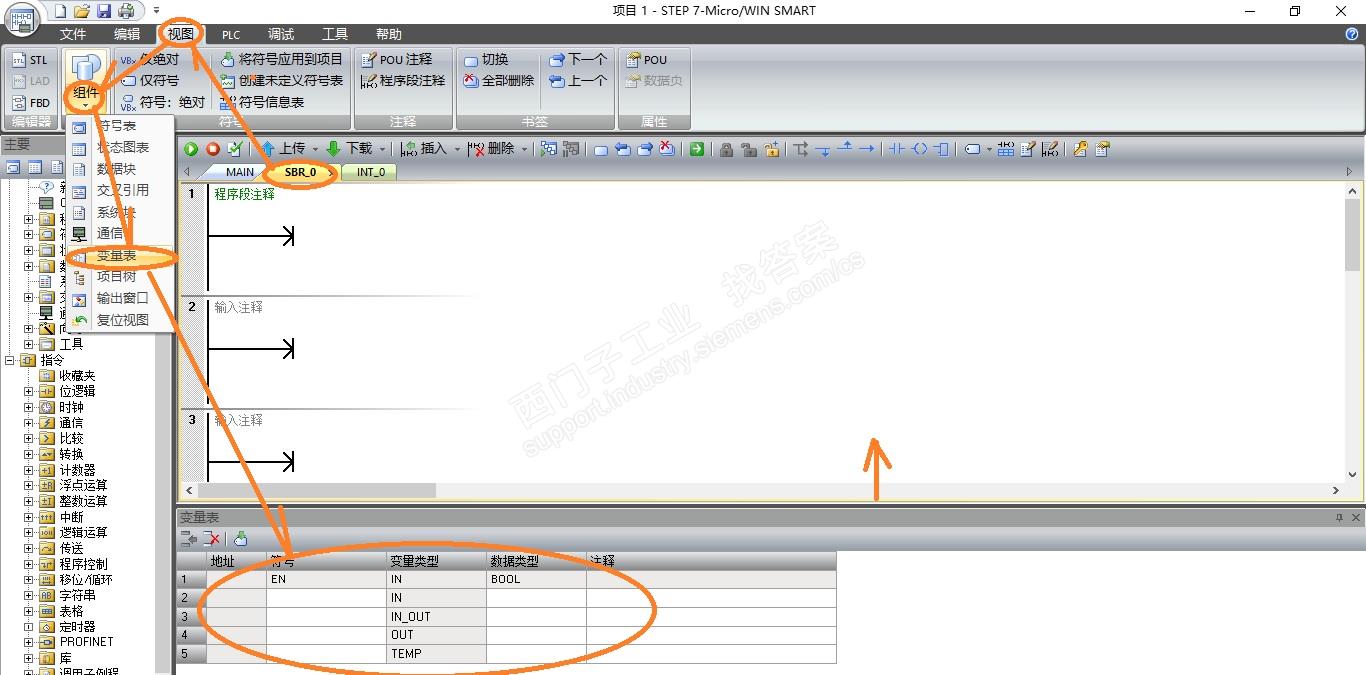1366x675 pixels.
Task: Insert a coil using the coil icon
Action: (919, 149)
